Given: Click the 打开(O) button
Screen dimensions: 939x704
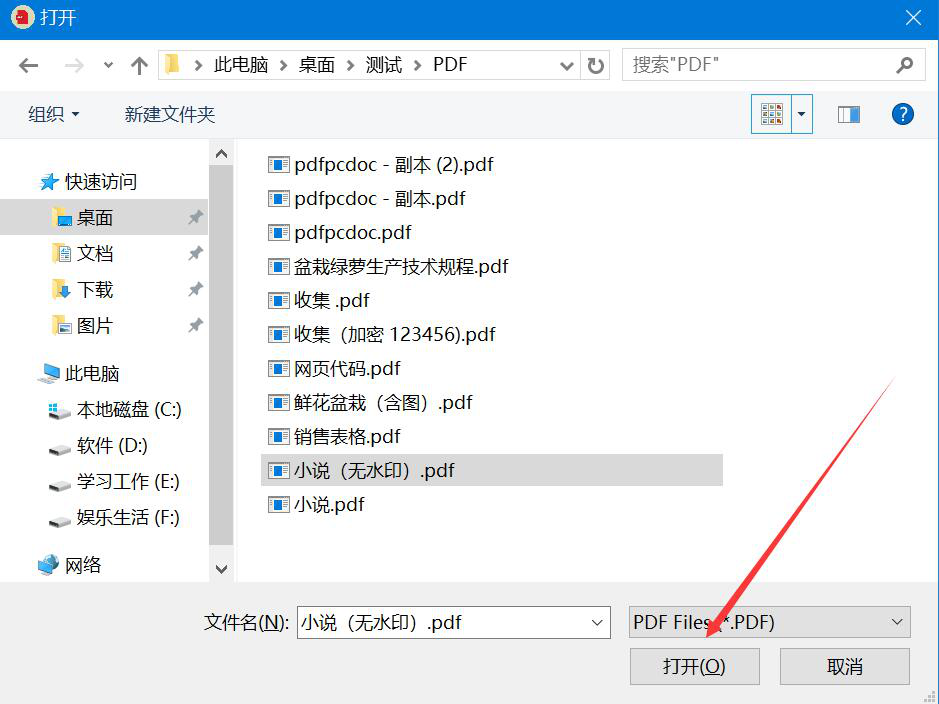Looking at the screenshot, I should tap(695, 666).
